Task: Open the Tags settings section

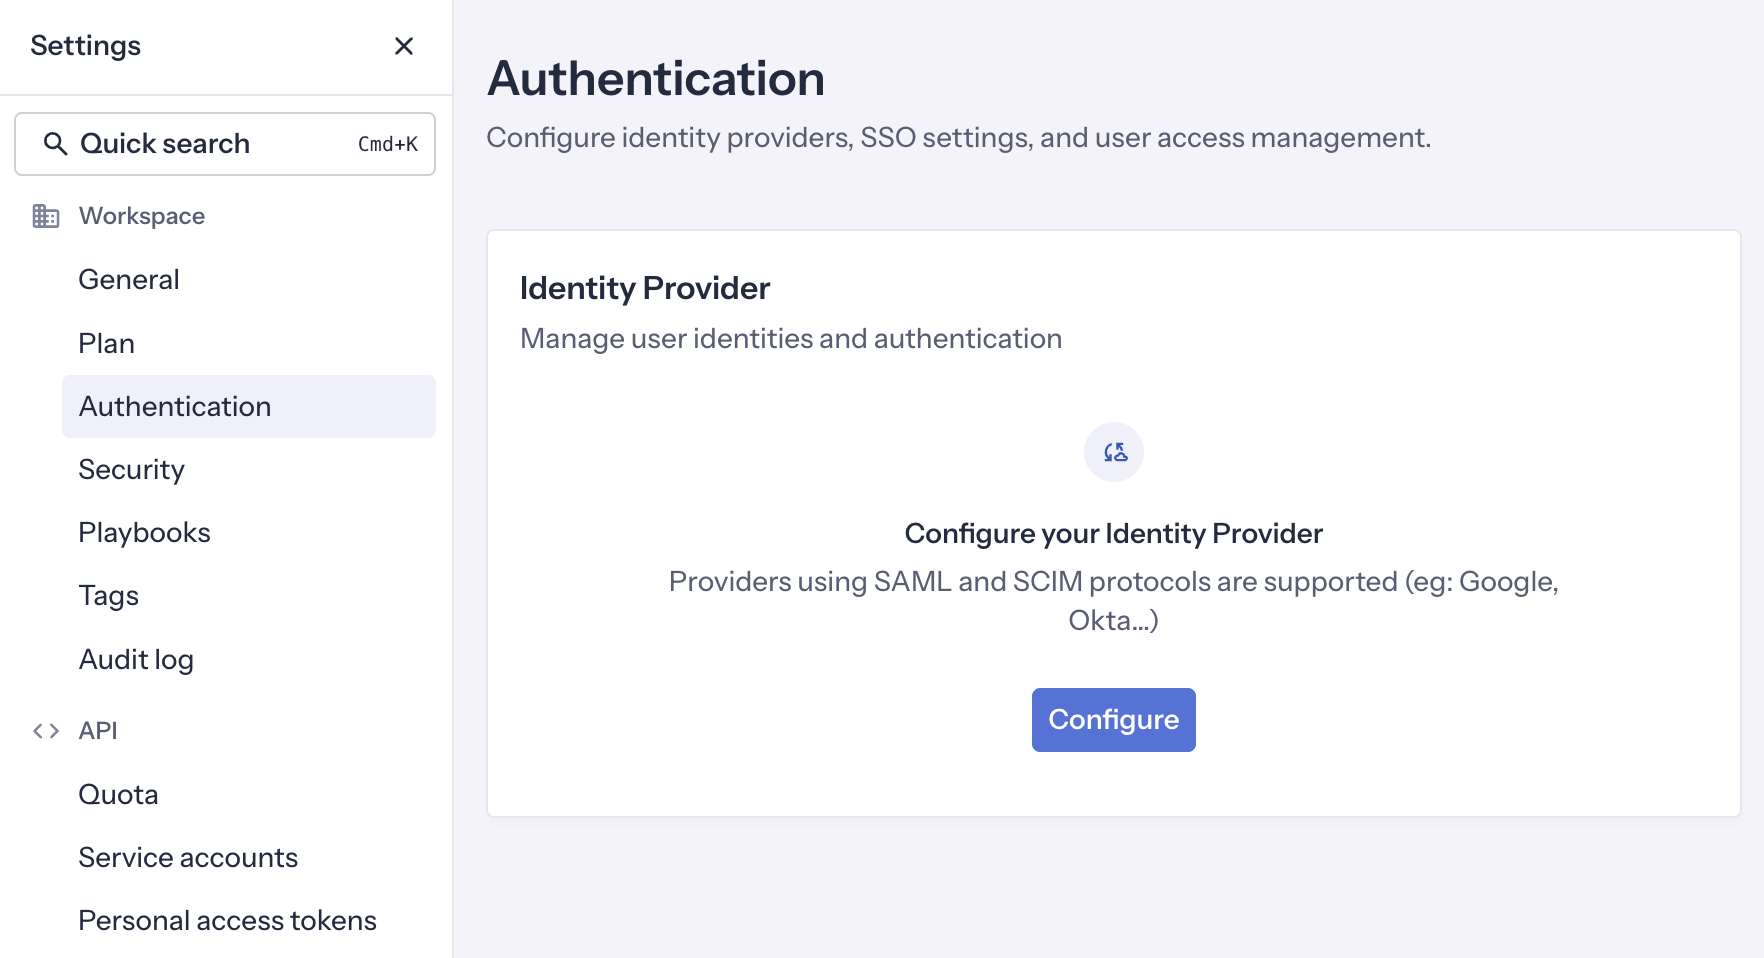Action: pos(108,595)
